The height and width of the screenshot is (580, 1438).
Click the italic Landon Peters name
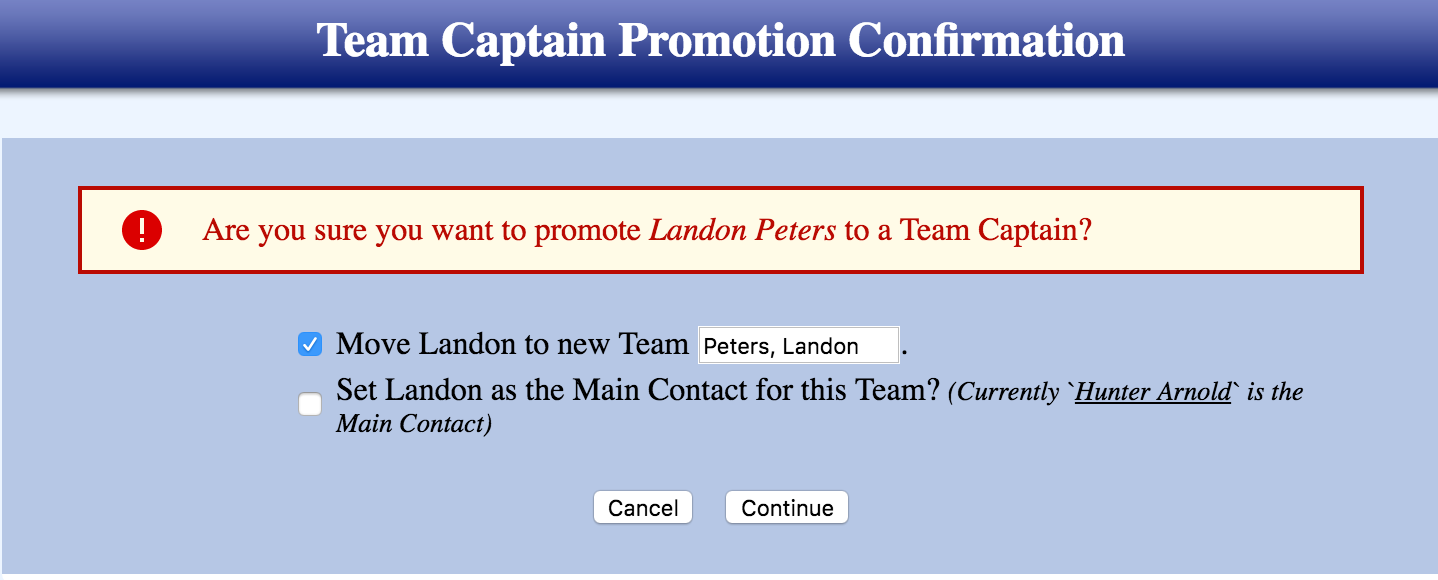point(742,230)
